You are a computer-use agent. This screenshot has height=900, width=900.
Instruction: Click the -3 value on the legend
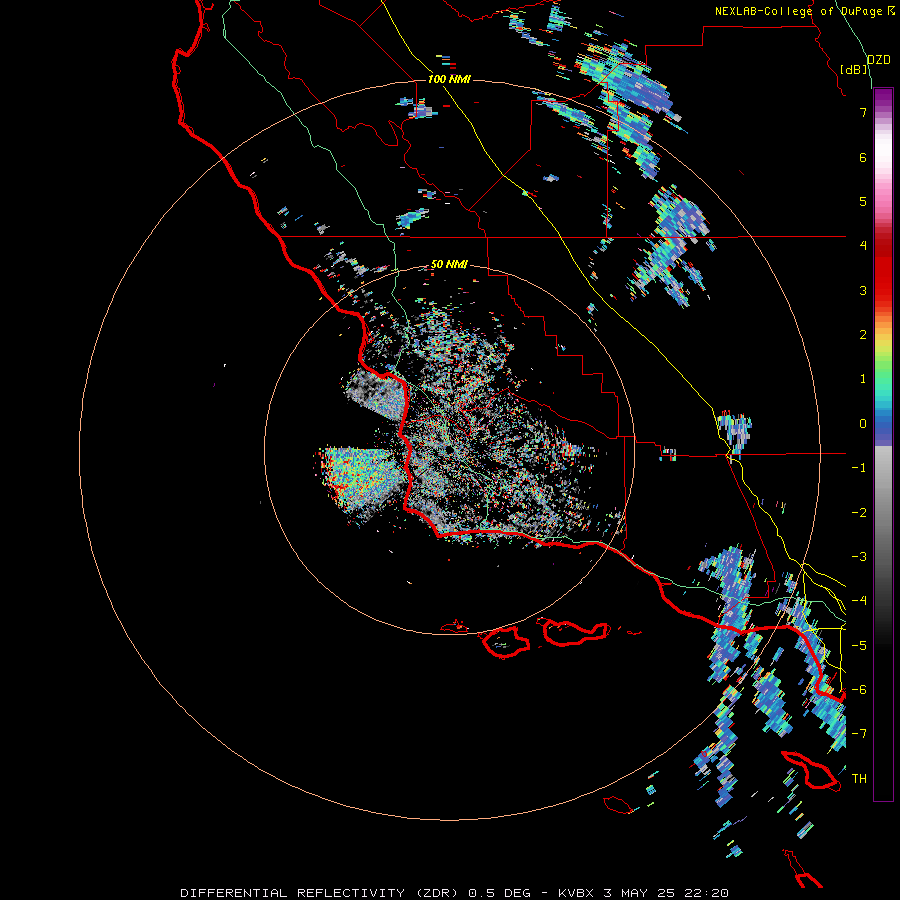859,557
